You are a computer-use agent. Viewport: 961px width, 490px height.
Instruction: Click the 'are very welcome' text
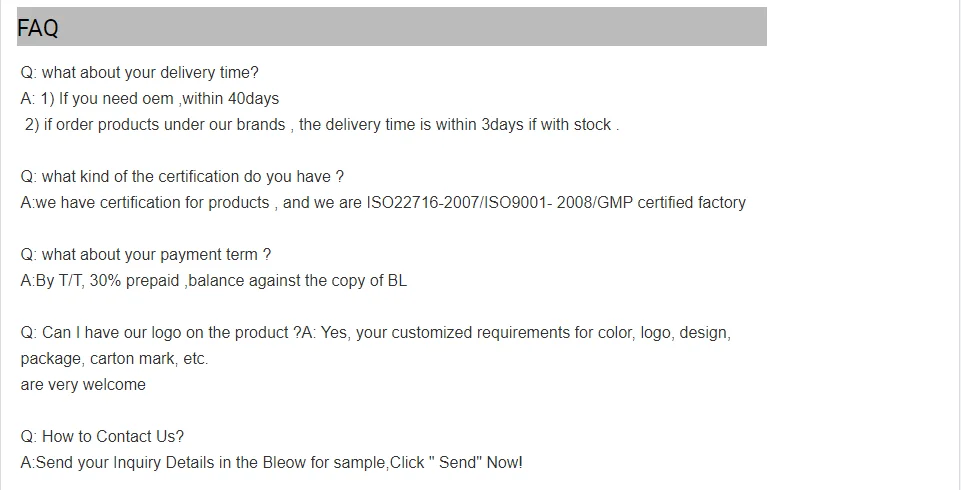click(x=83, y=385)
